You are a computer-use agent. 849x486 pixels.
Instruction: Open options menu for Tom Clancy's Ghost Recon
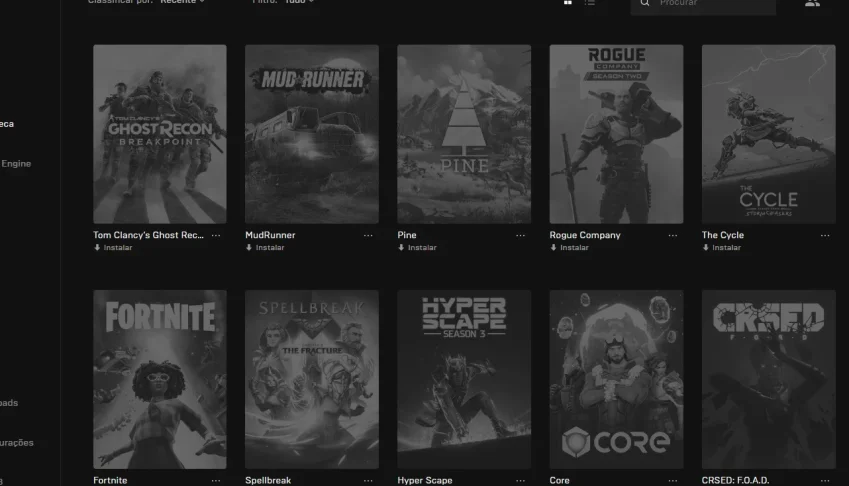215,235
